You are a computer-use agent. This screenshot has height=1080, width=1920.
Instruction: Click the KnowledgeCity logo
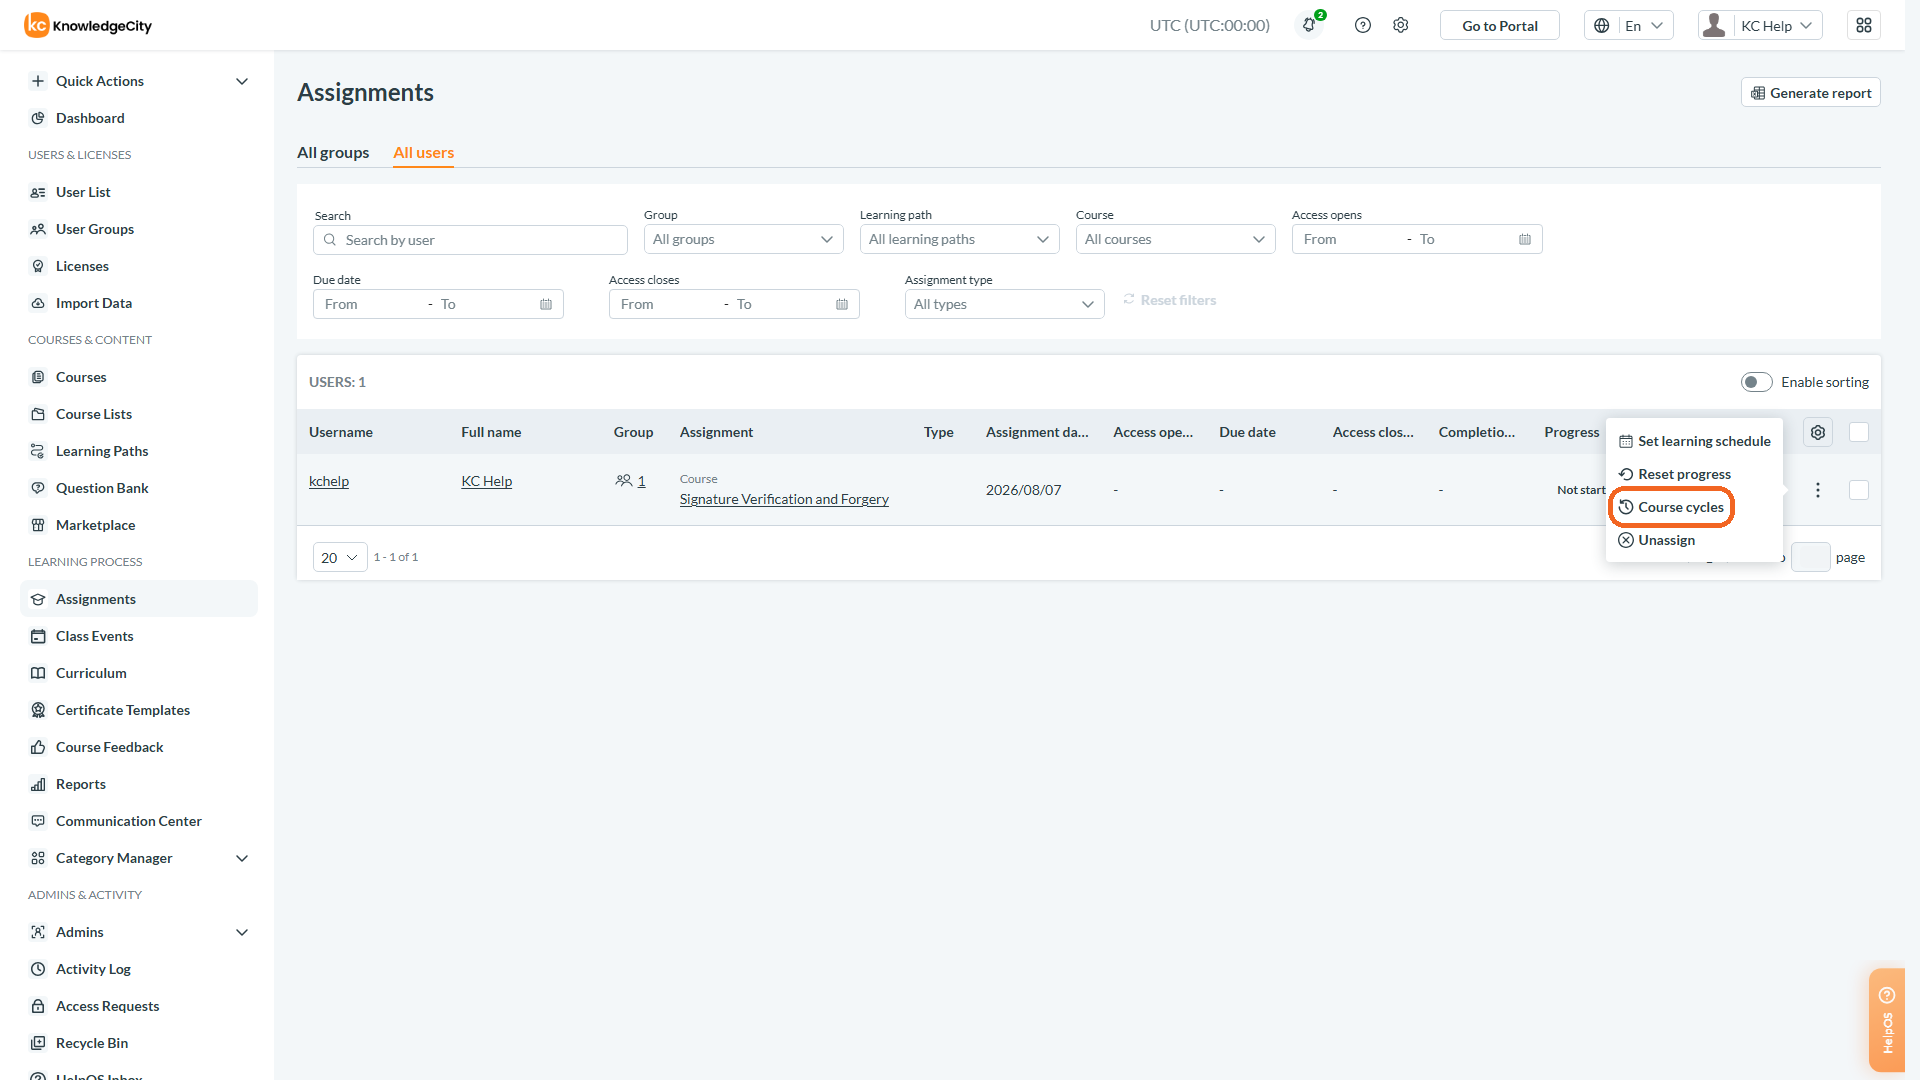[x=88, y=25]
